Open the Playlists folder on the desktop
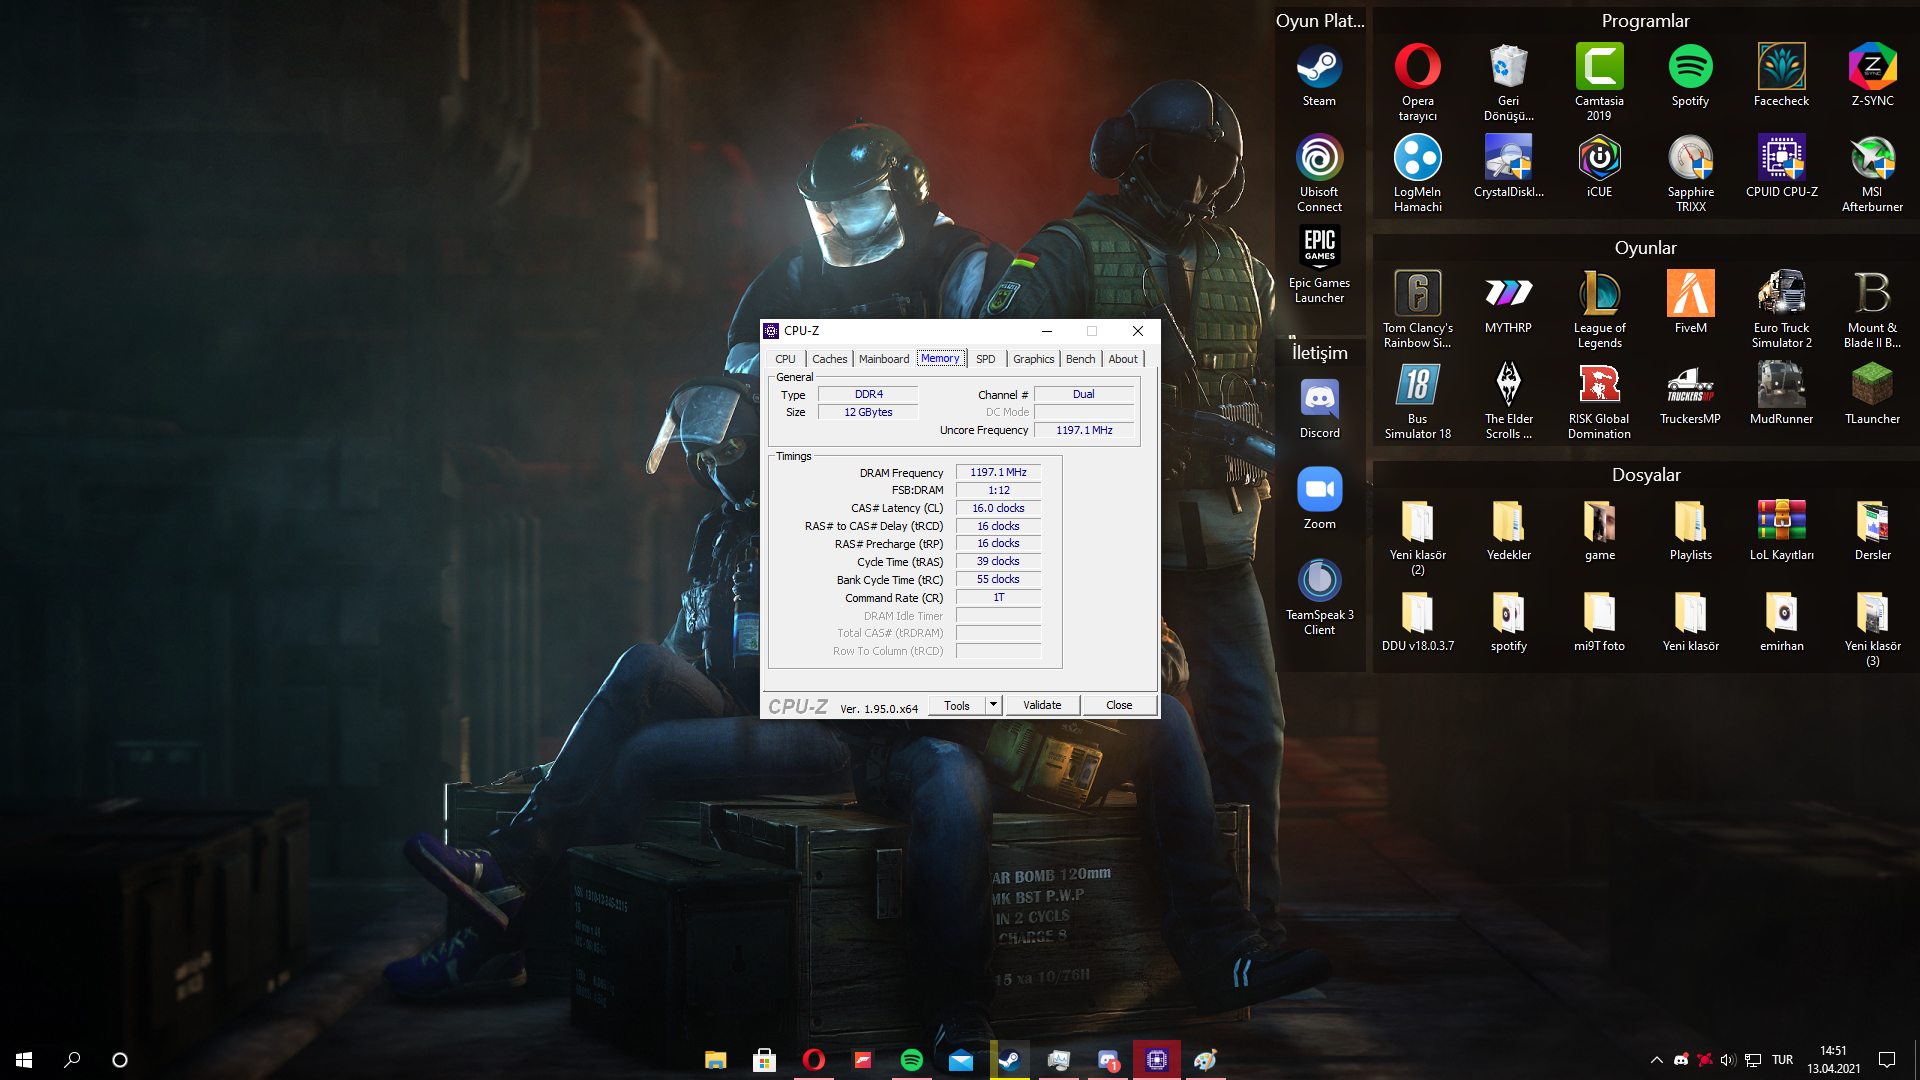1920x1080 pixels. (1690, 523)
